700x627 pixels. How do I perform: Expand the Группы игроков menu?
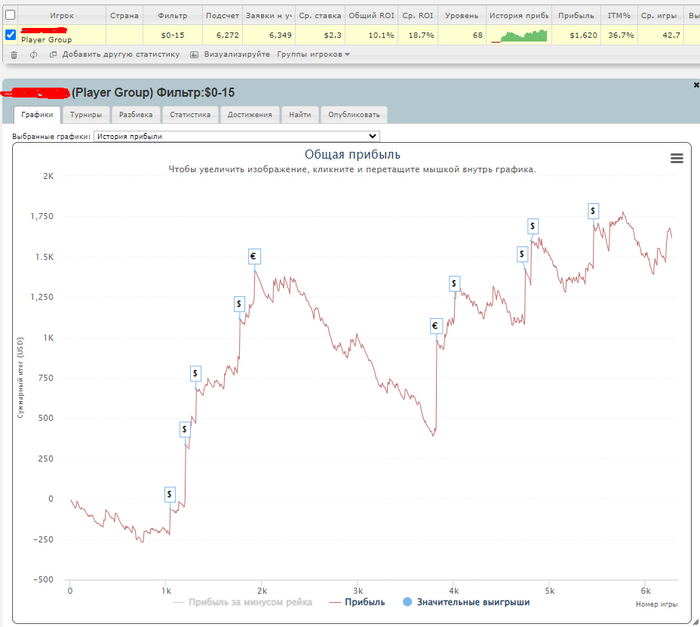tap(313, 54)
